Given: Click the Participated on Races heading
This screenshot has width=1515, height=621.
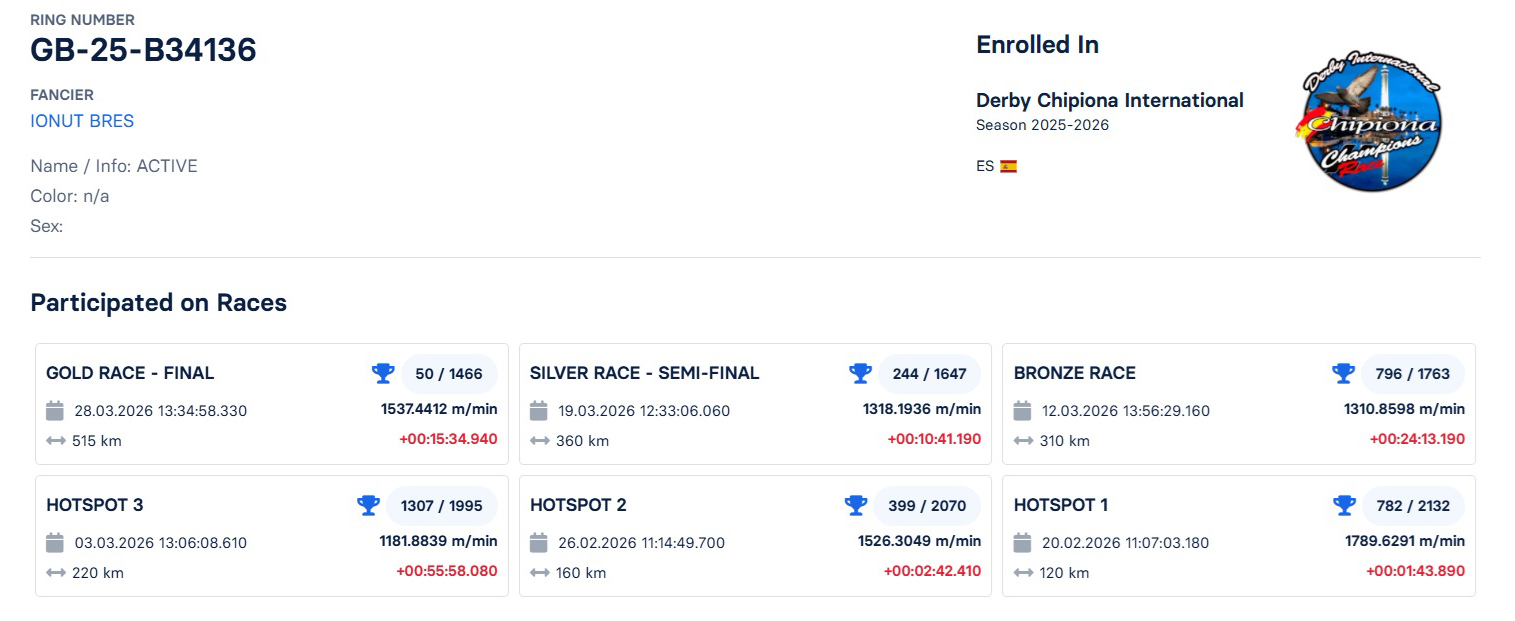Looking at the screenshot, I should click(158, 302).
